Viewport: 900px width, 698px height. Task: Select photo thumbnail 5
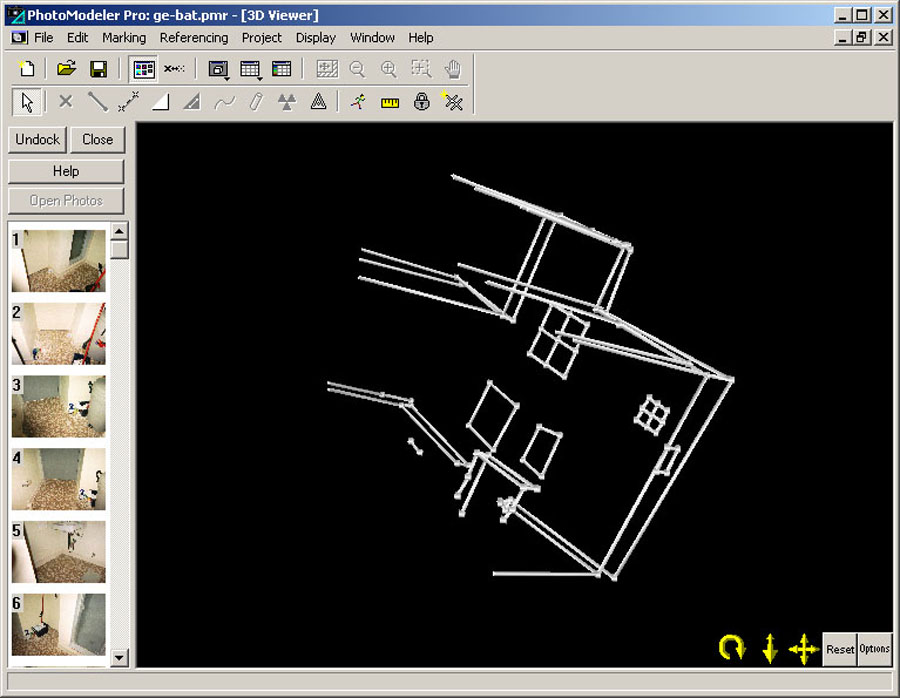point(59,552)
